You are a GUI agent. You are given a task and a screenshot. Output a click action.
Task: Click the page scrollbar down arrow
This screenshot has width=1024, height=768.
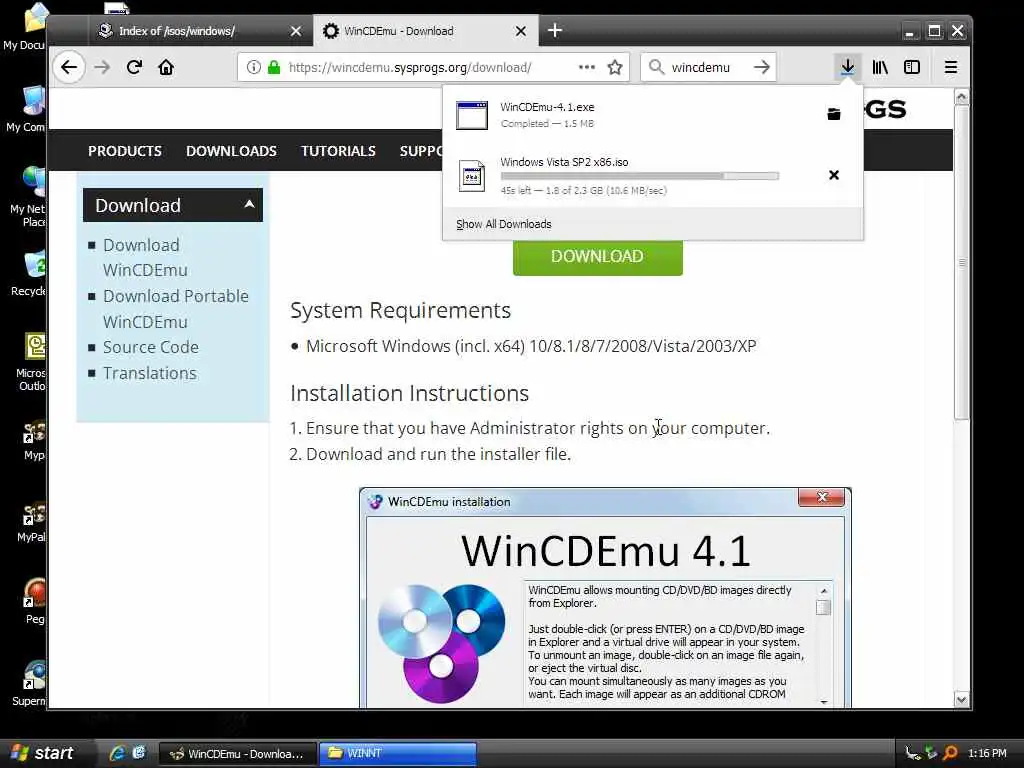click(961, 699)
